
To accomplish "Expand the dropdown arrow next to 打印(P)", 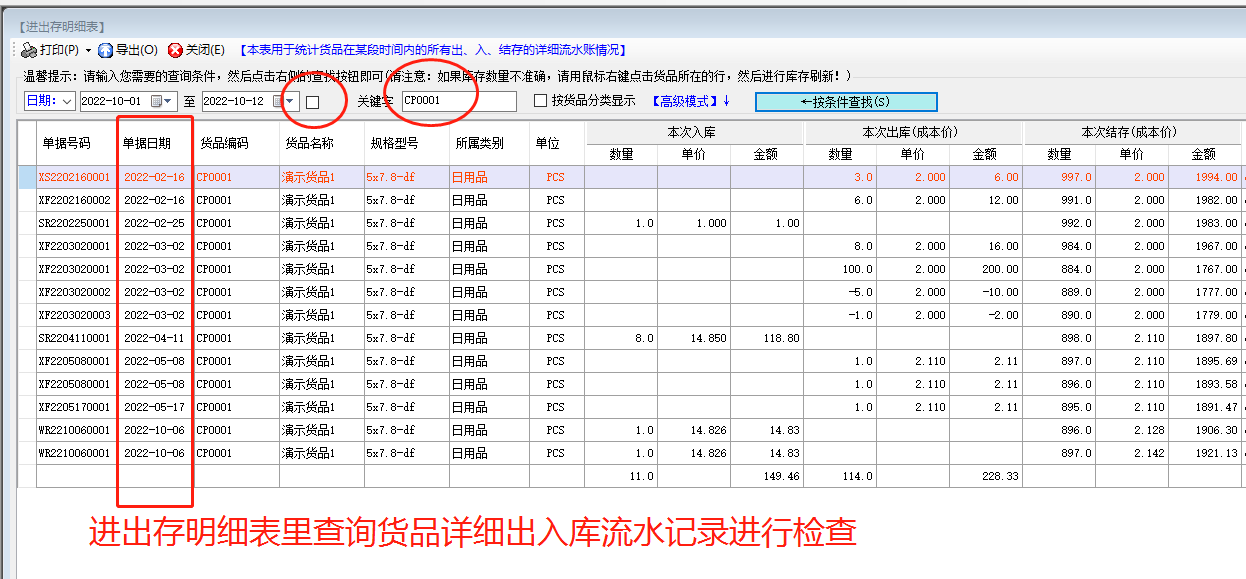I will coord(86,50).
